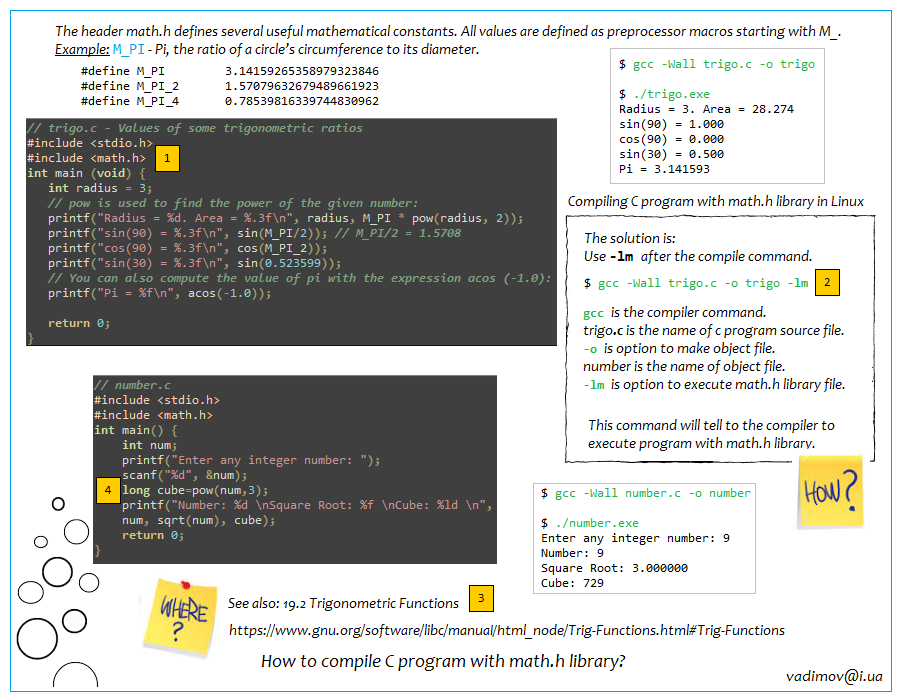This screenshot has width=900, height=700.
Task: Click the comment '// M_PI/2 = 1.5708'
Action: click(398, 232)
